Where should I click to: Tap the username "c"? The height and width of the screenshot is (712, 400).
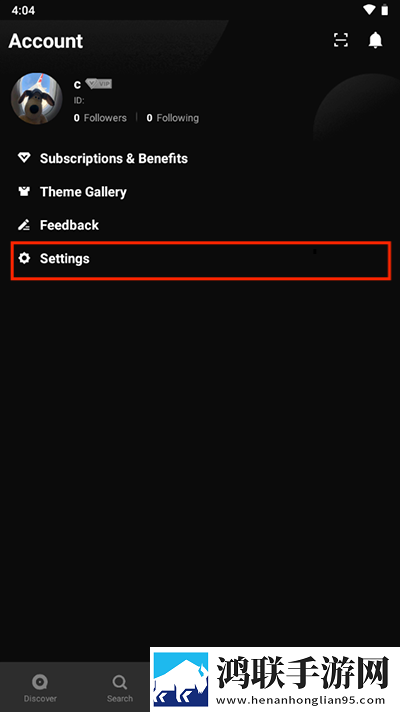[77, 84]
